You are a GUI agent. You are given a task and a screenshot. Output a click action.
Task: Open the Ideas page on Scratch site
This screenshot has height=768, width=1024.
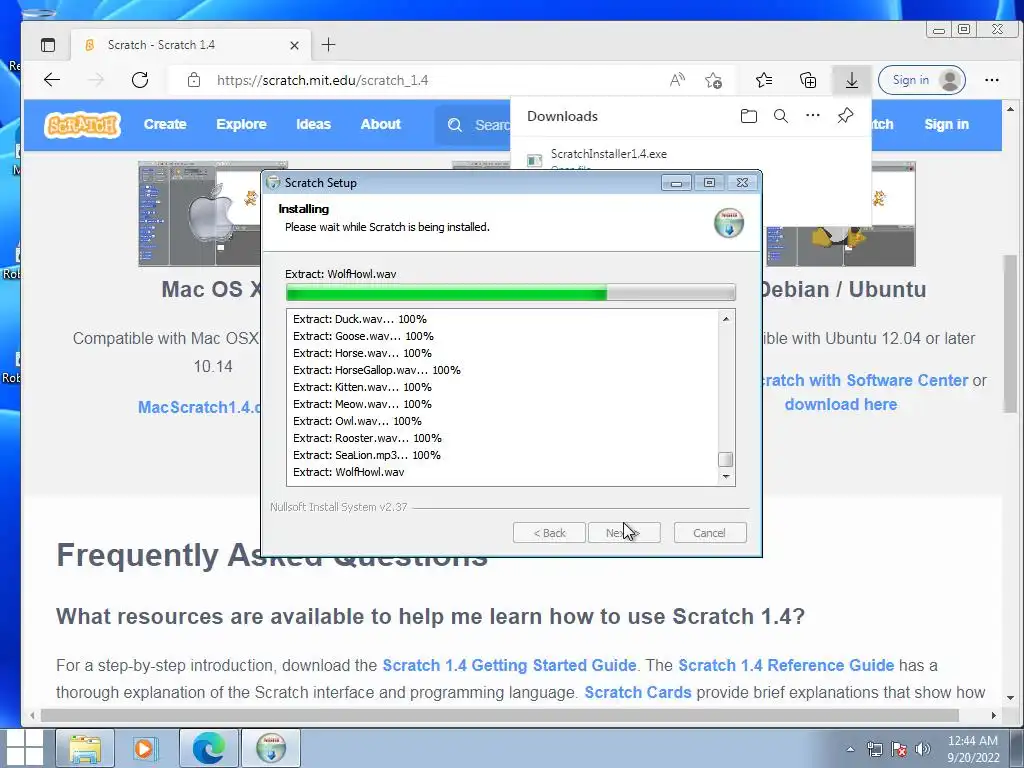click(x=313, y=124)
